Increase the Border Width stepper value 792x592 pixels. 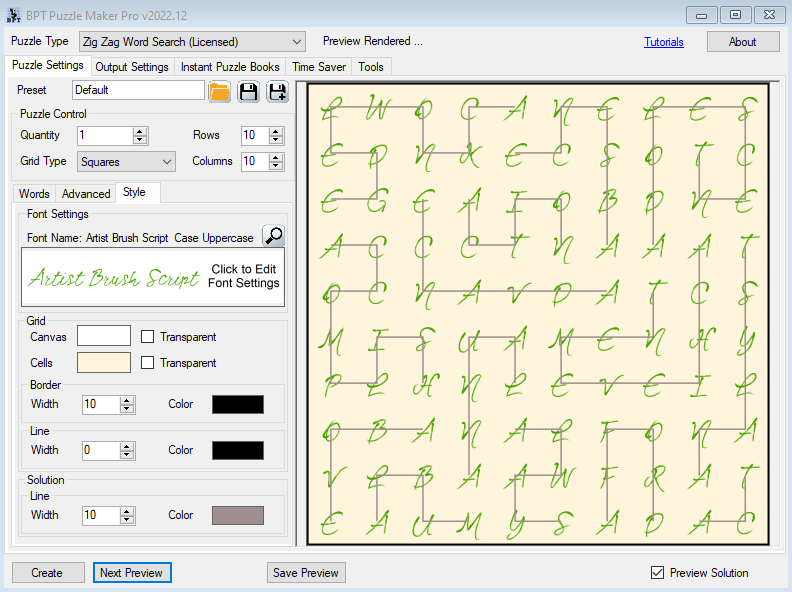coord(127,400)
